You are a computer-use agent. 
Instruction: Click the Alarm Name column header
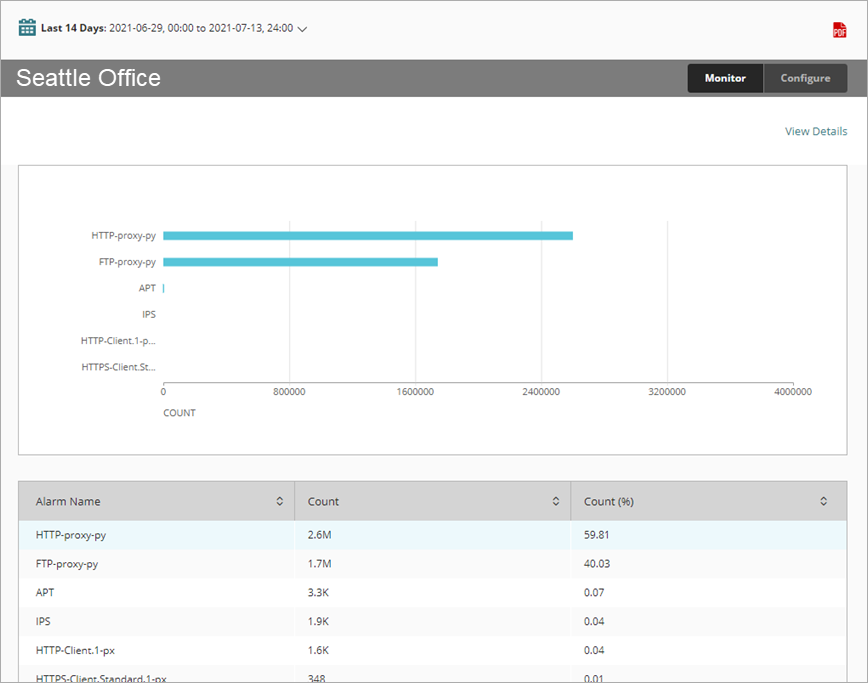coord(68,501)
